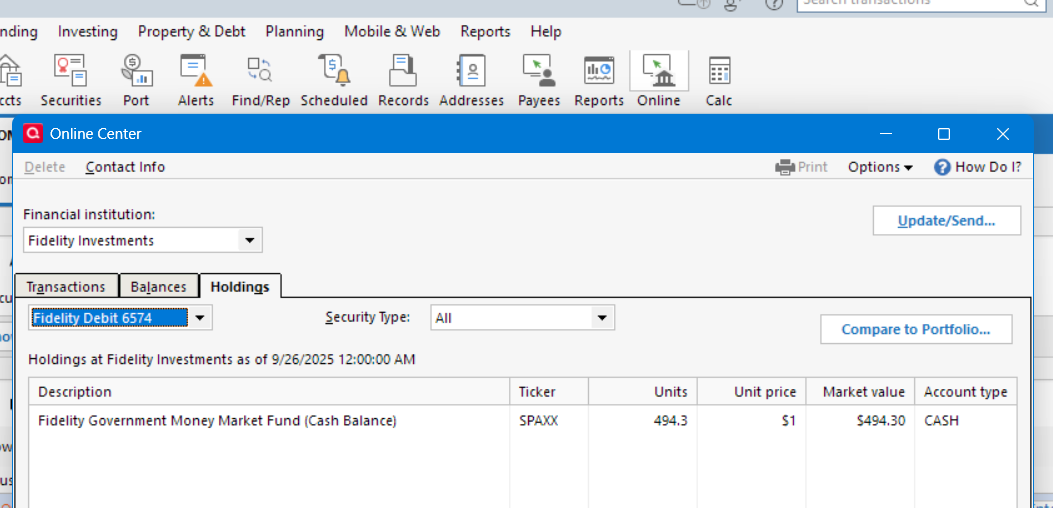
Task: Open the Options dropdown menu
Action: coord(880,167)
